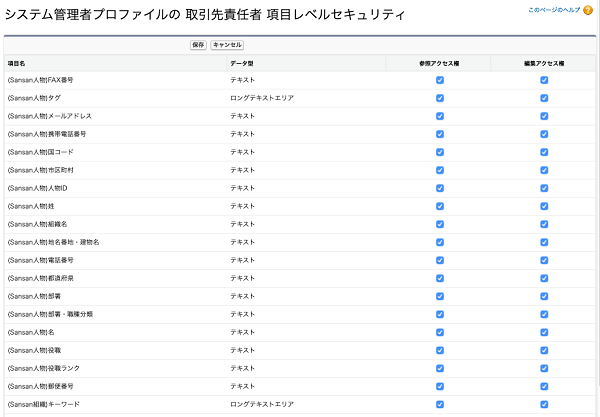This screenshot has height=417, width=600.
Task: Toggle 編集アクセス権 for (Sansan人物)組織名
Action: click(544, 224)
